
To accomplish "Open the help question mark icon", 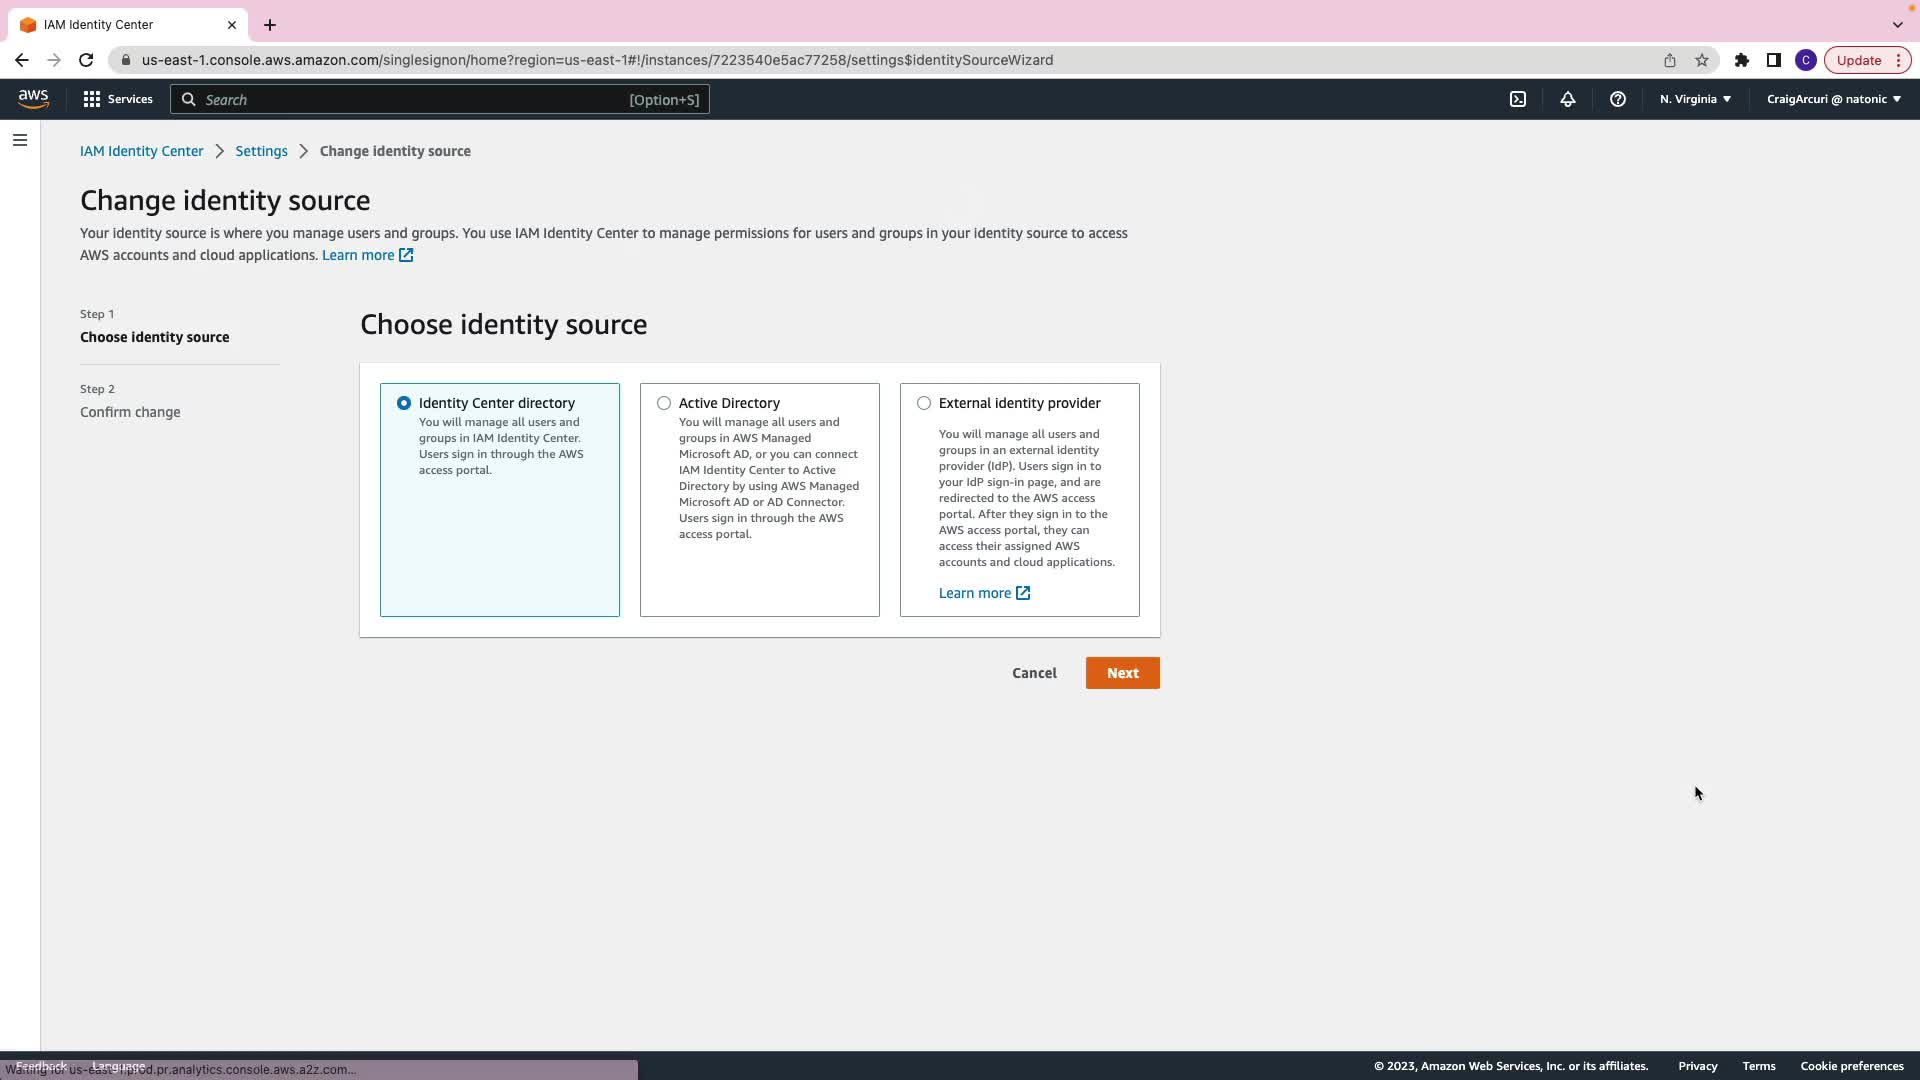I will point(1617,99).
